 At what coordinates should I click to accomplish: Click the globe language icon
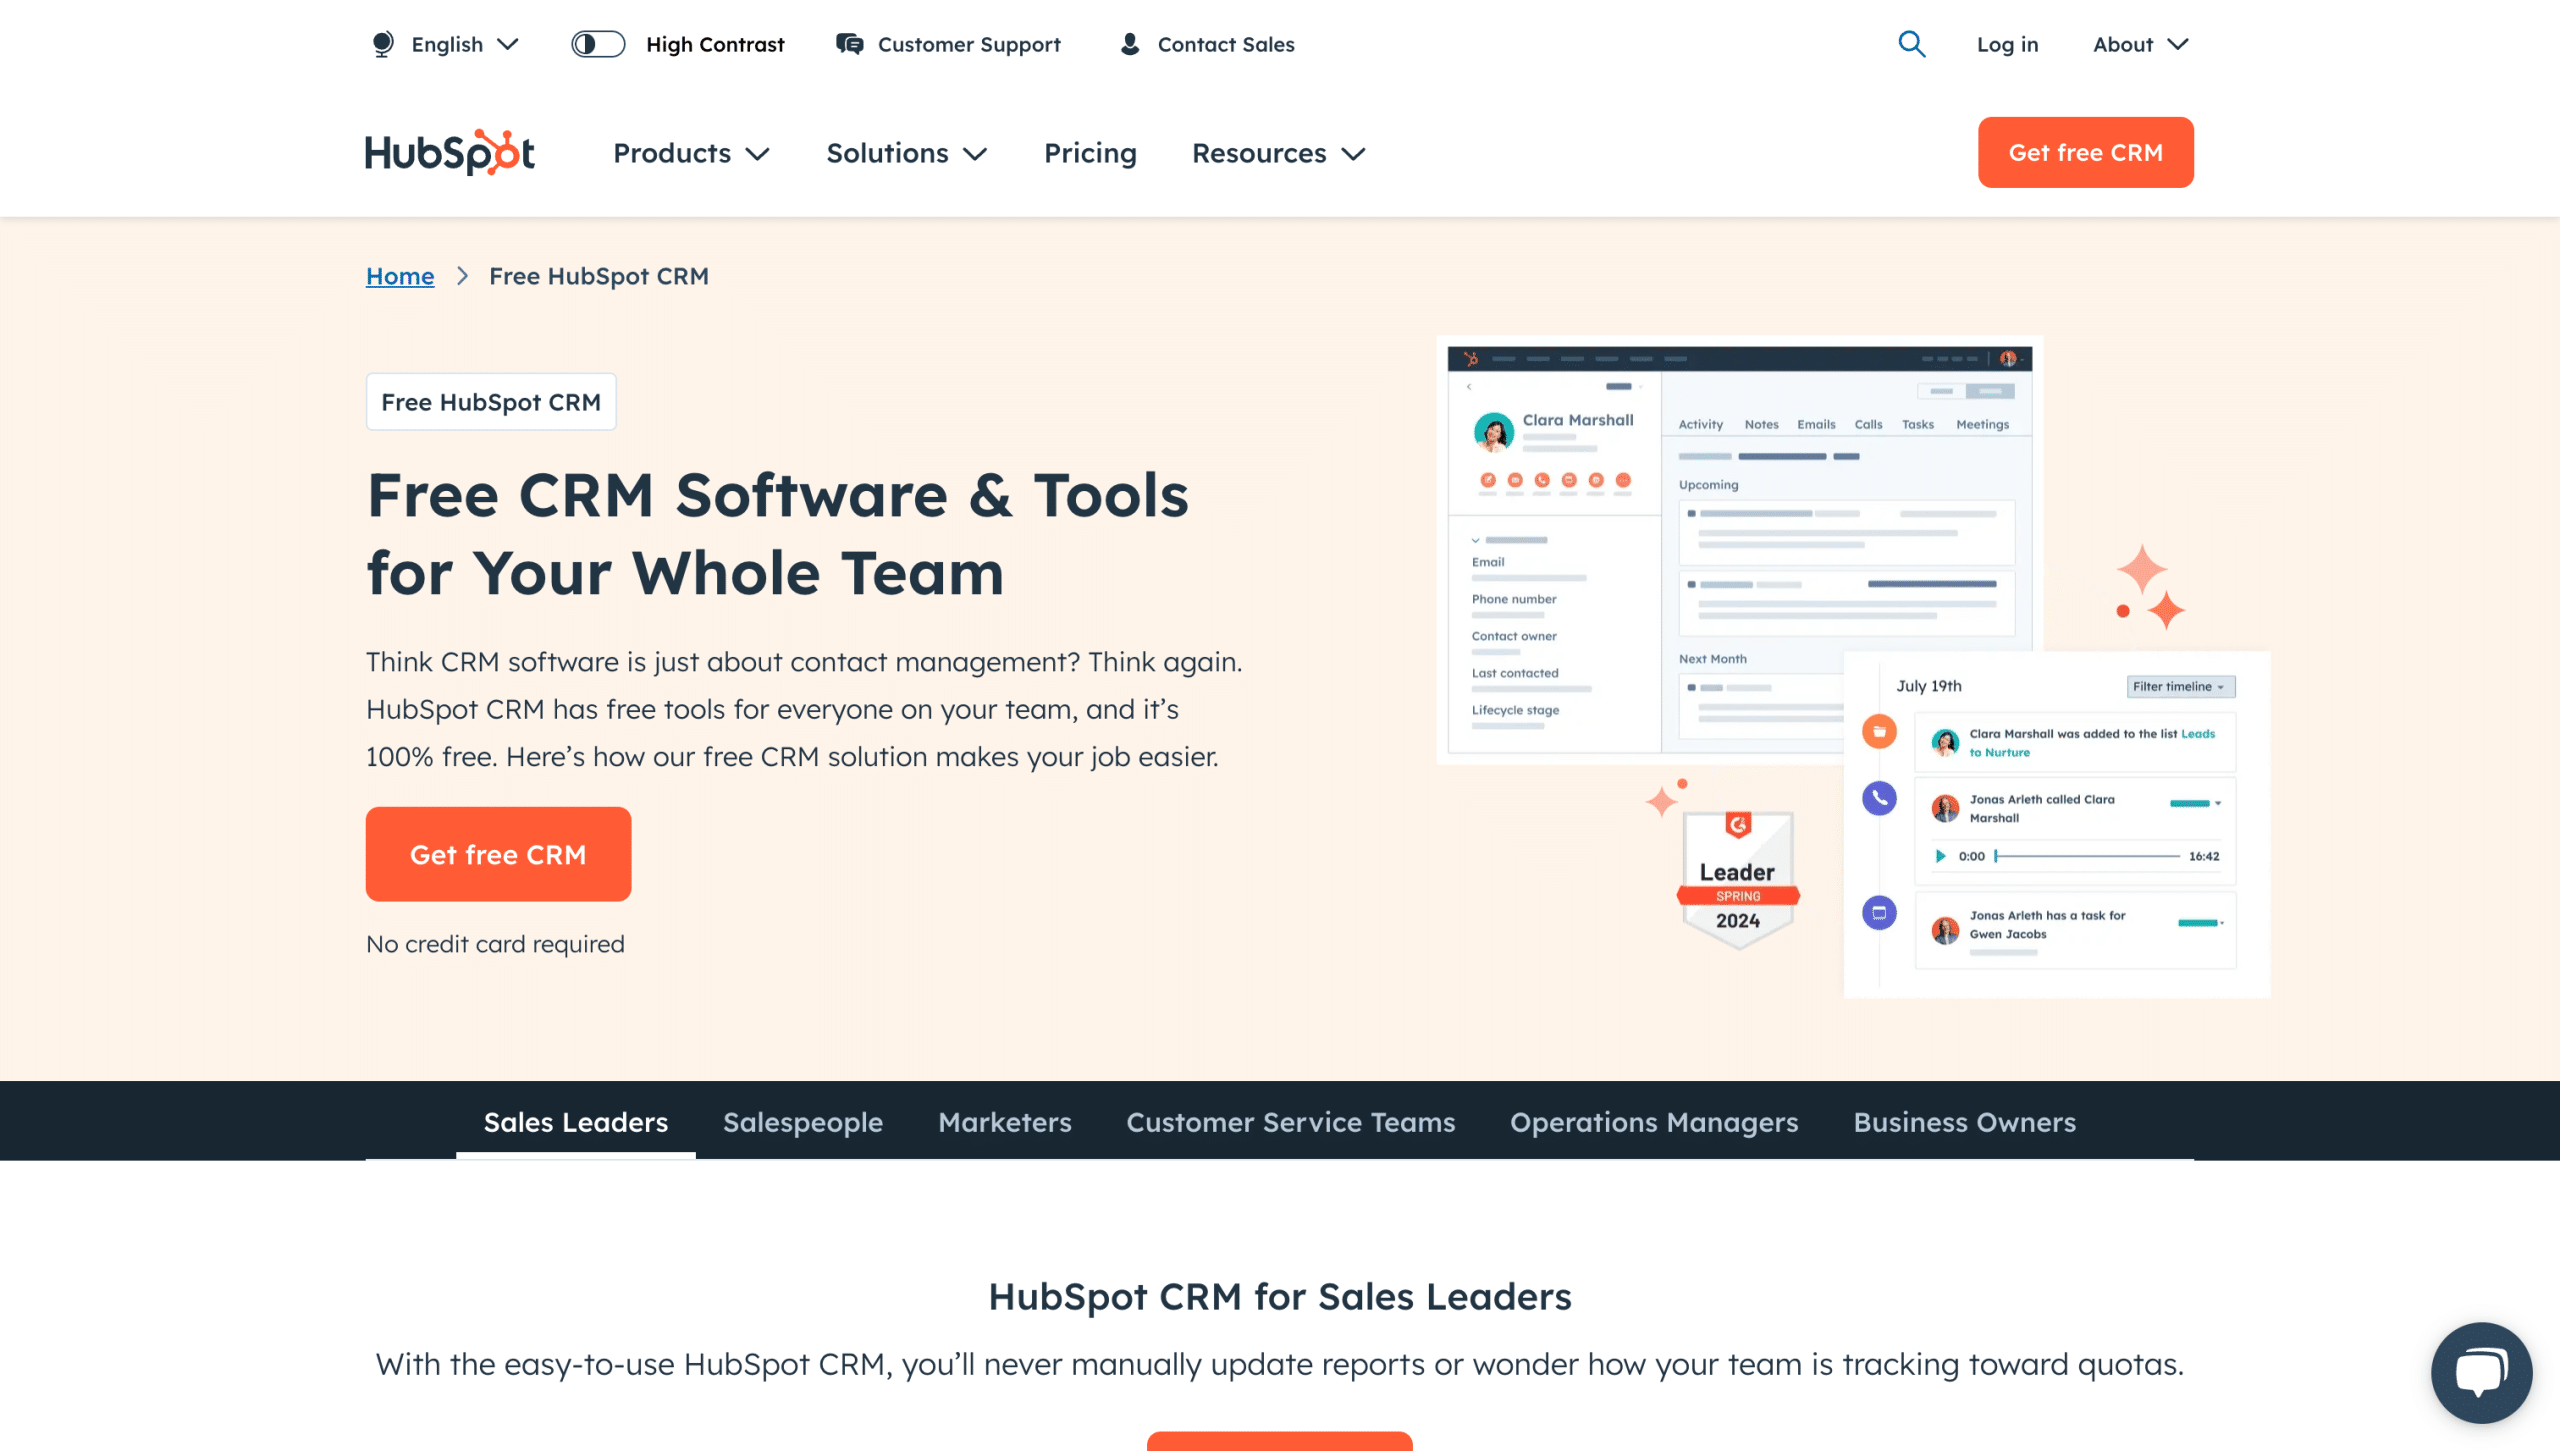point(382,44)
